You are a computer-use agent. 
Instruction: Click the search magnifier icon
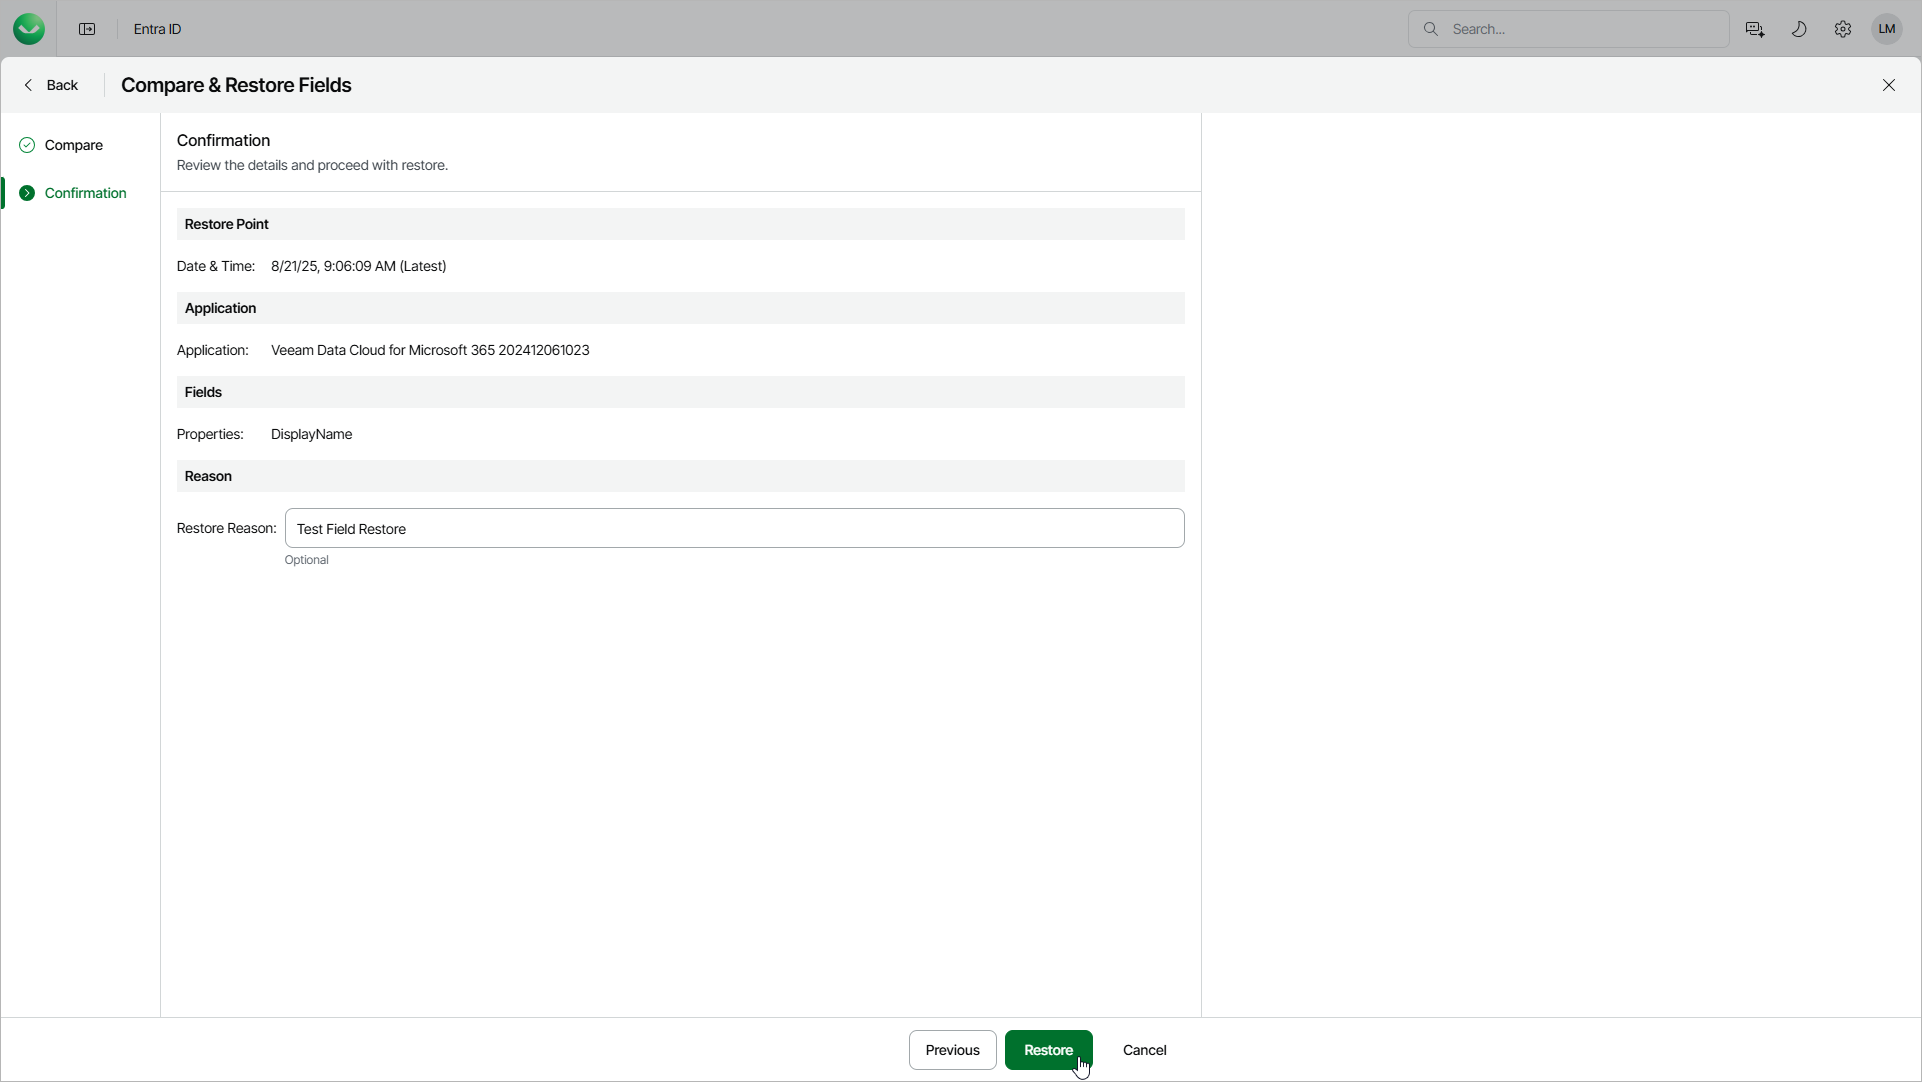point(1431,29)
